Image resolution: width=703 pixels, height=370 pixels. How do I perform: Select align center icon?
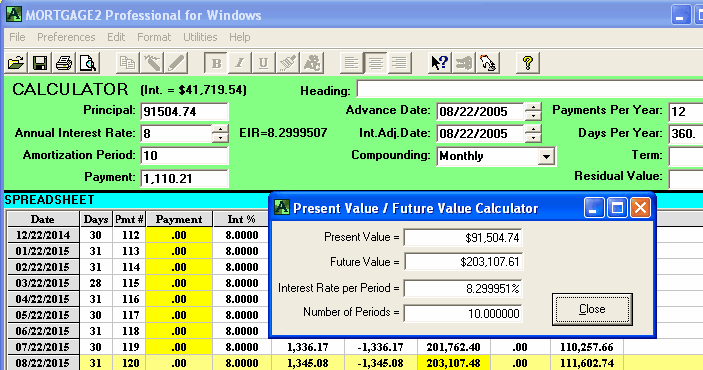[x=375, y=63]
